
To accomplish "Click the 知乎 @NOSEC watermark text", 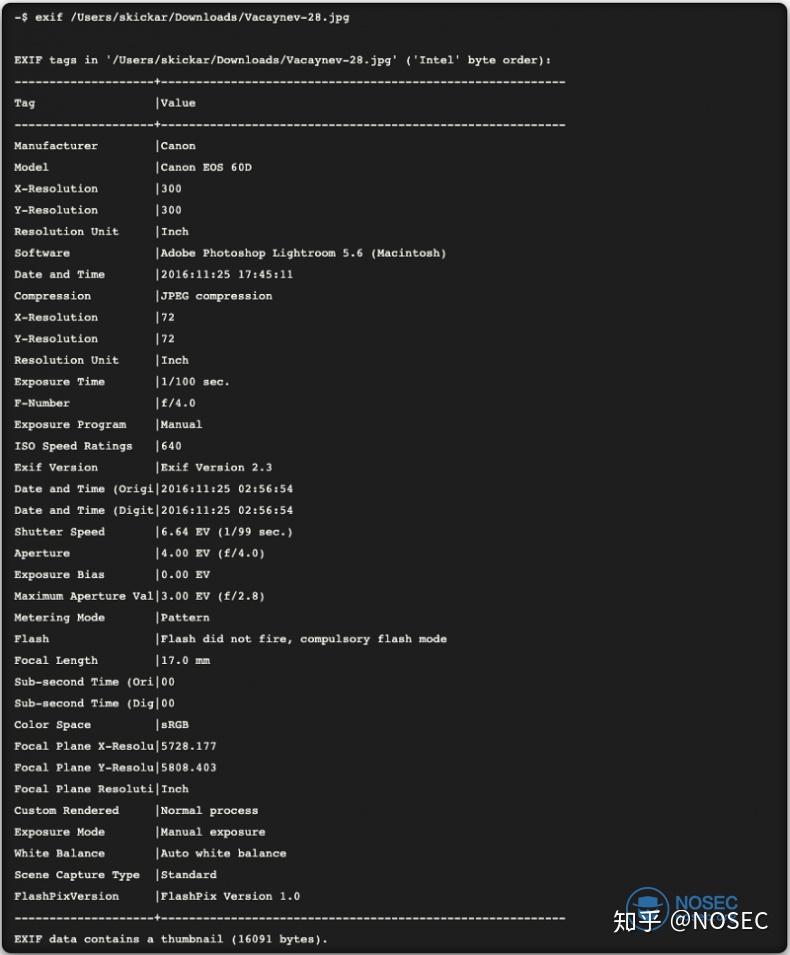I will click(690, 921).
